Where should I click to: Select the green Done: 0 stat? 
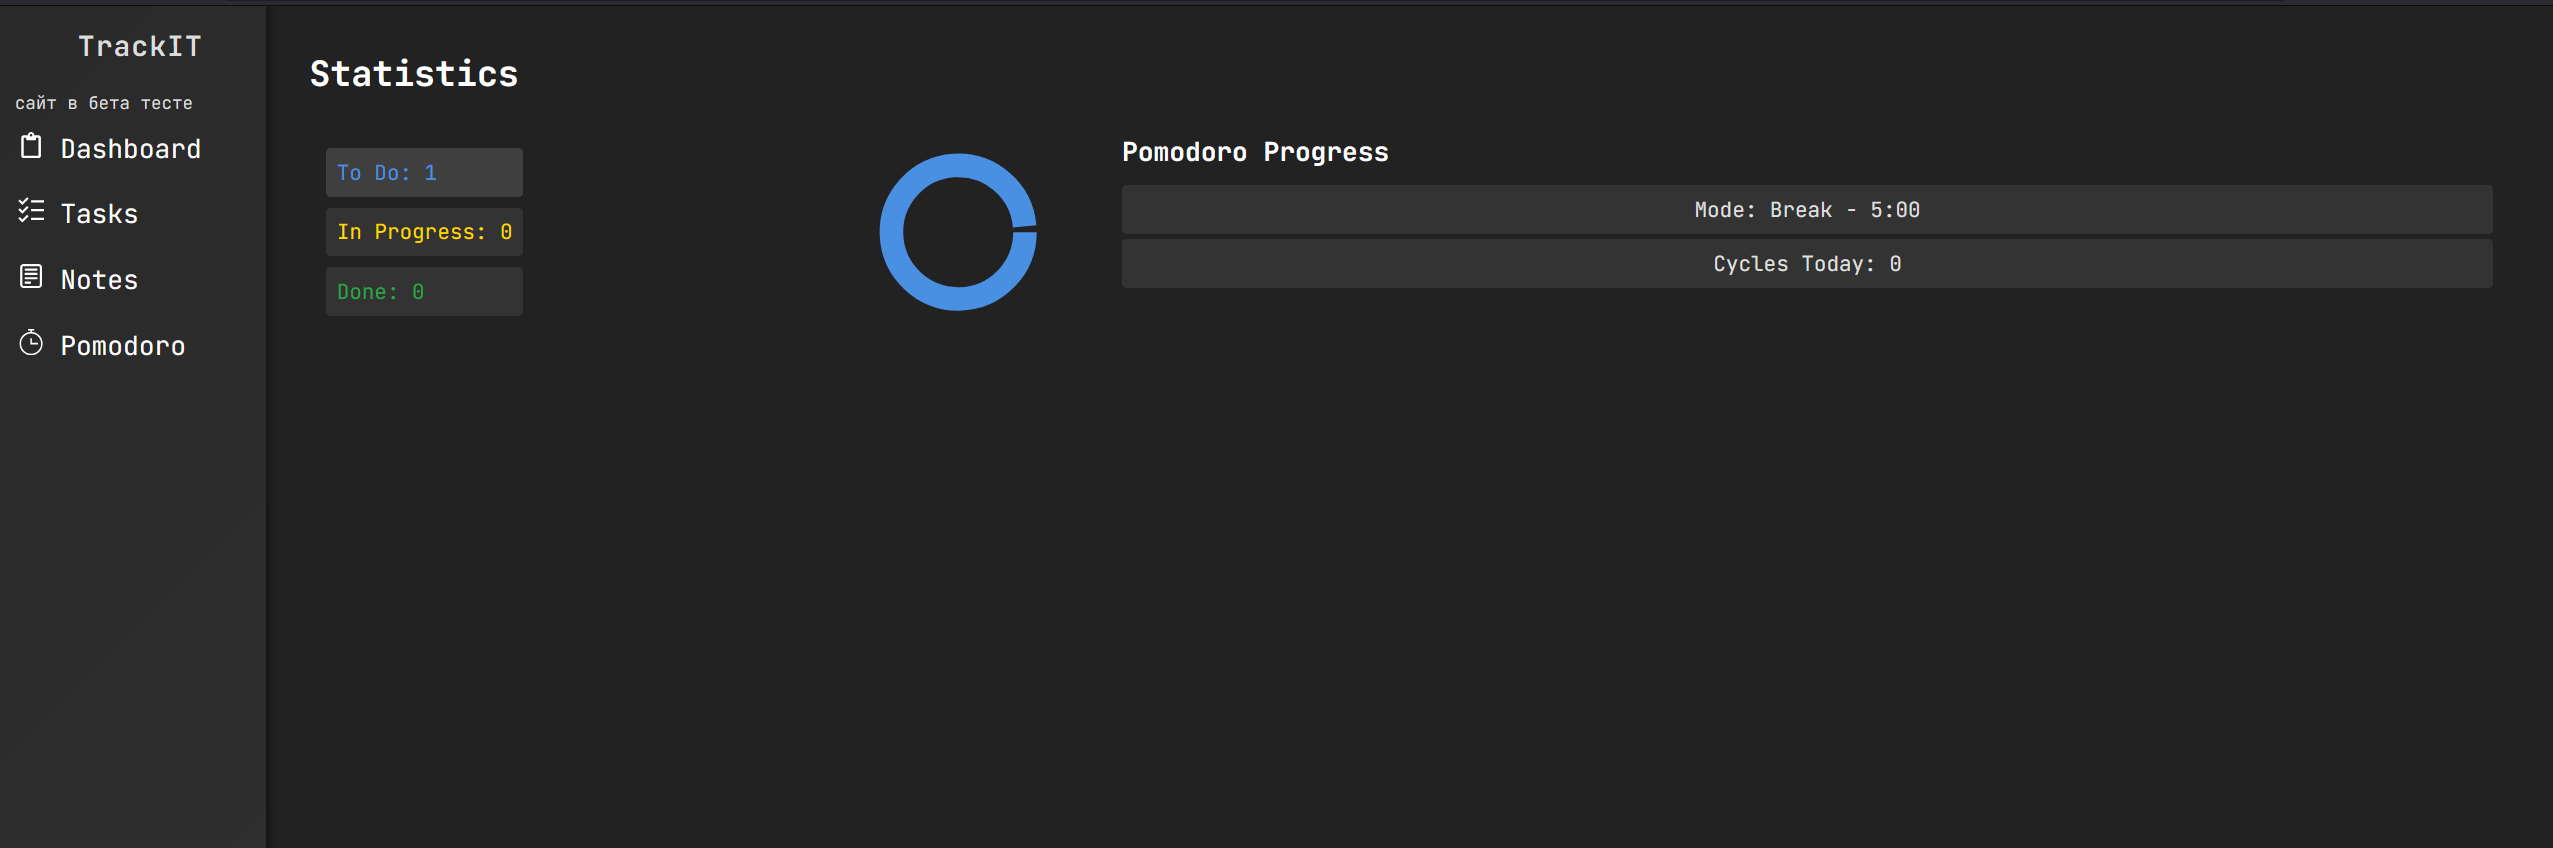pyautogui.click(x=423, y=292)
